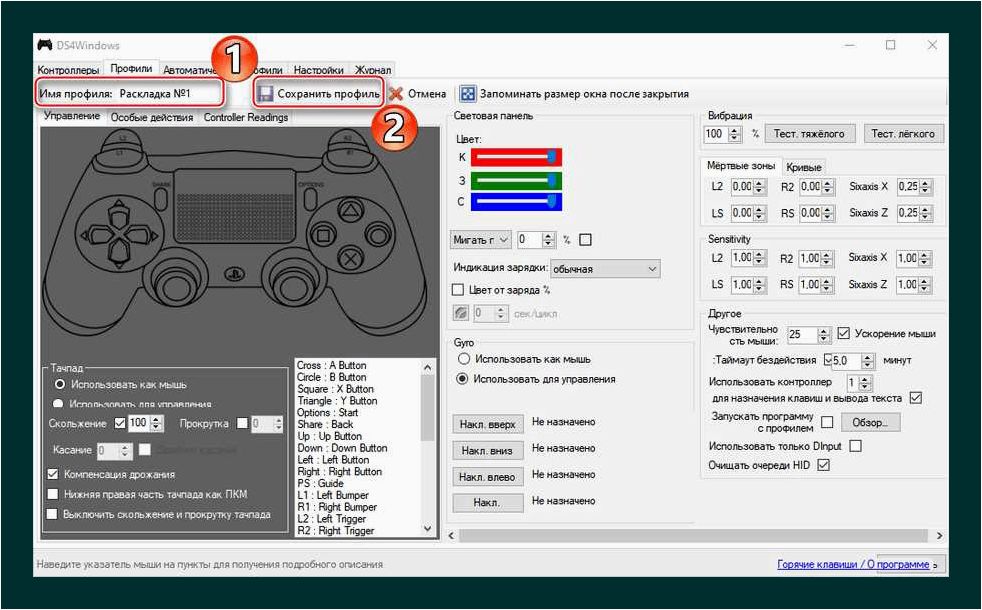
Task: Adjust Sixaxis X dead zone 0,25 spinner
Action: tap(926, 187)
